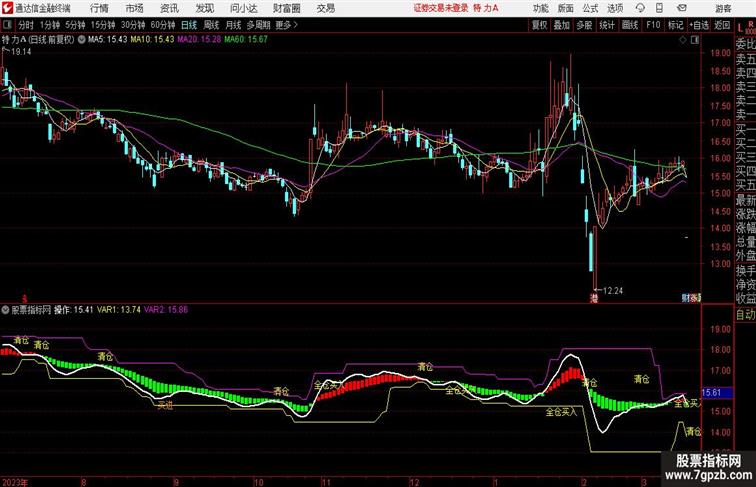
Task: Open the 财富圈 menu
Action: [286, 8]
